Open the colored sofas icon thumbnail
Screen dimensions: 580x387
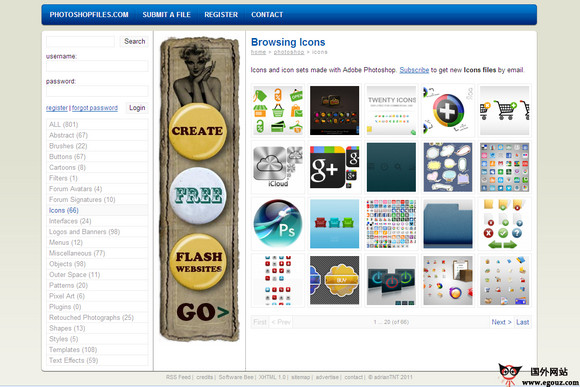(334, 224)
